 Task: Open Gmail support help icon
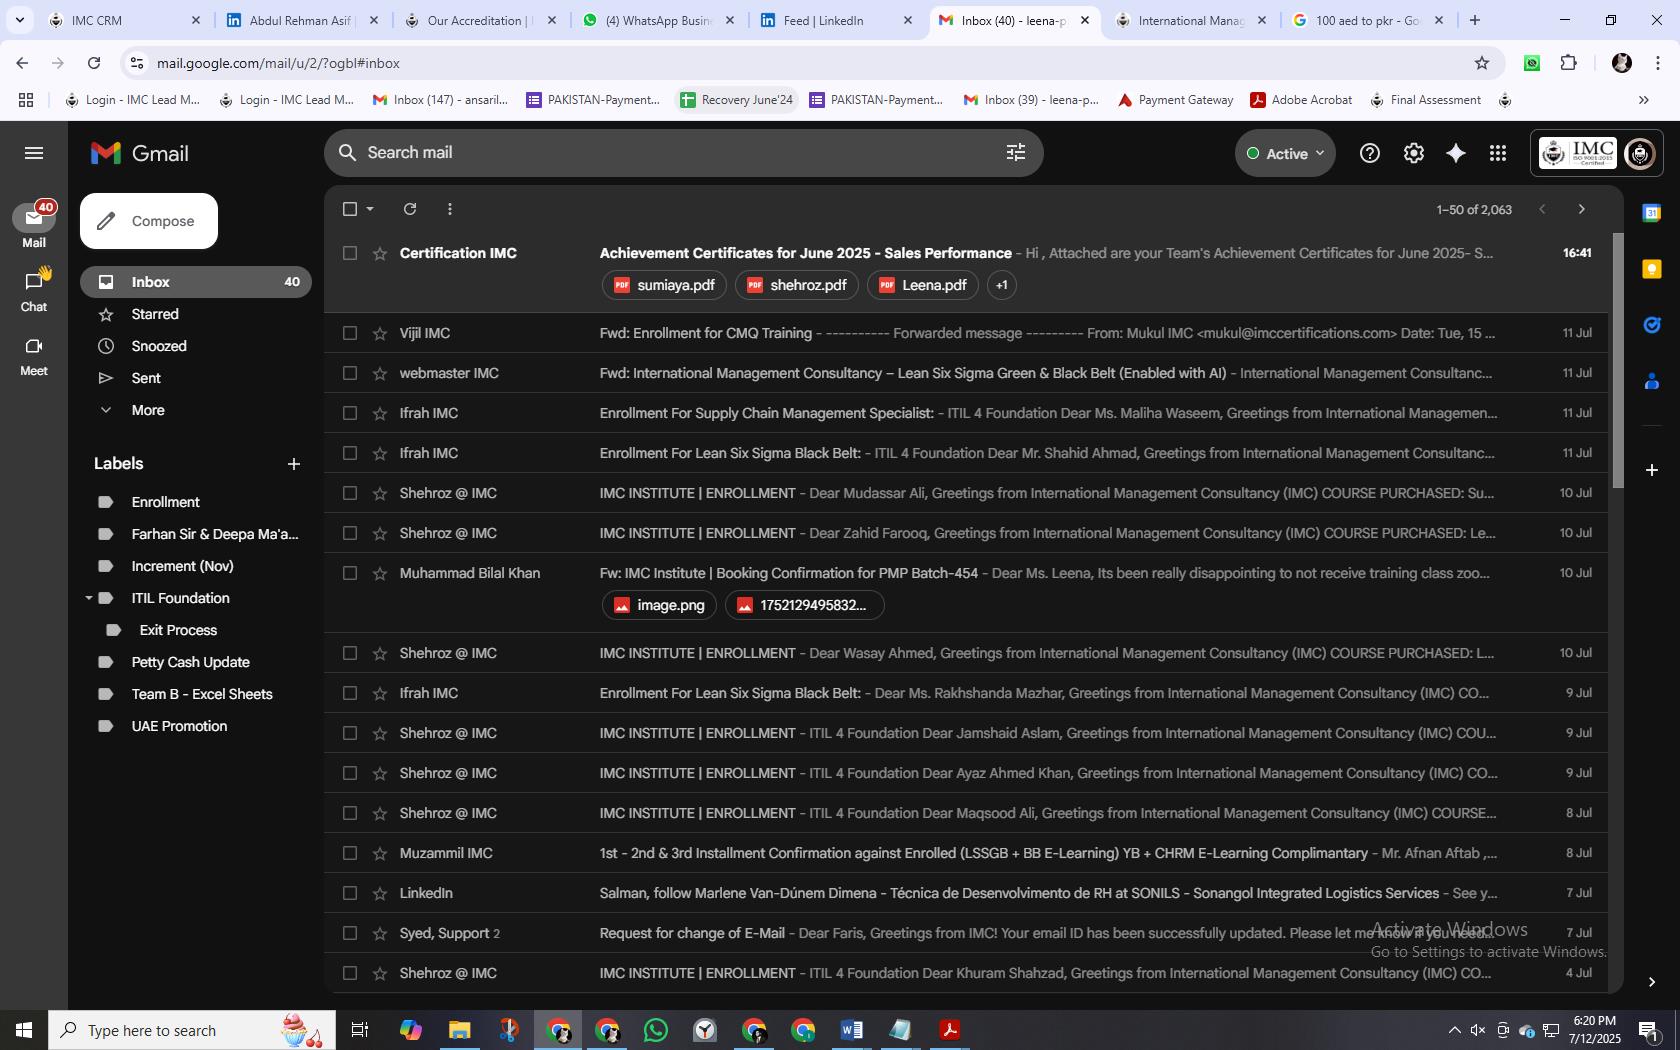(1369, 153)
